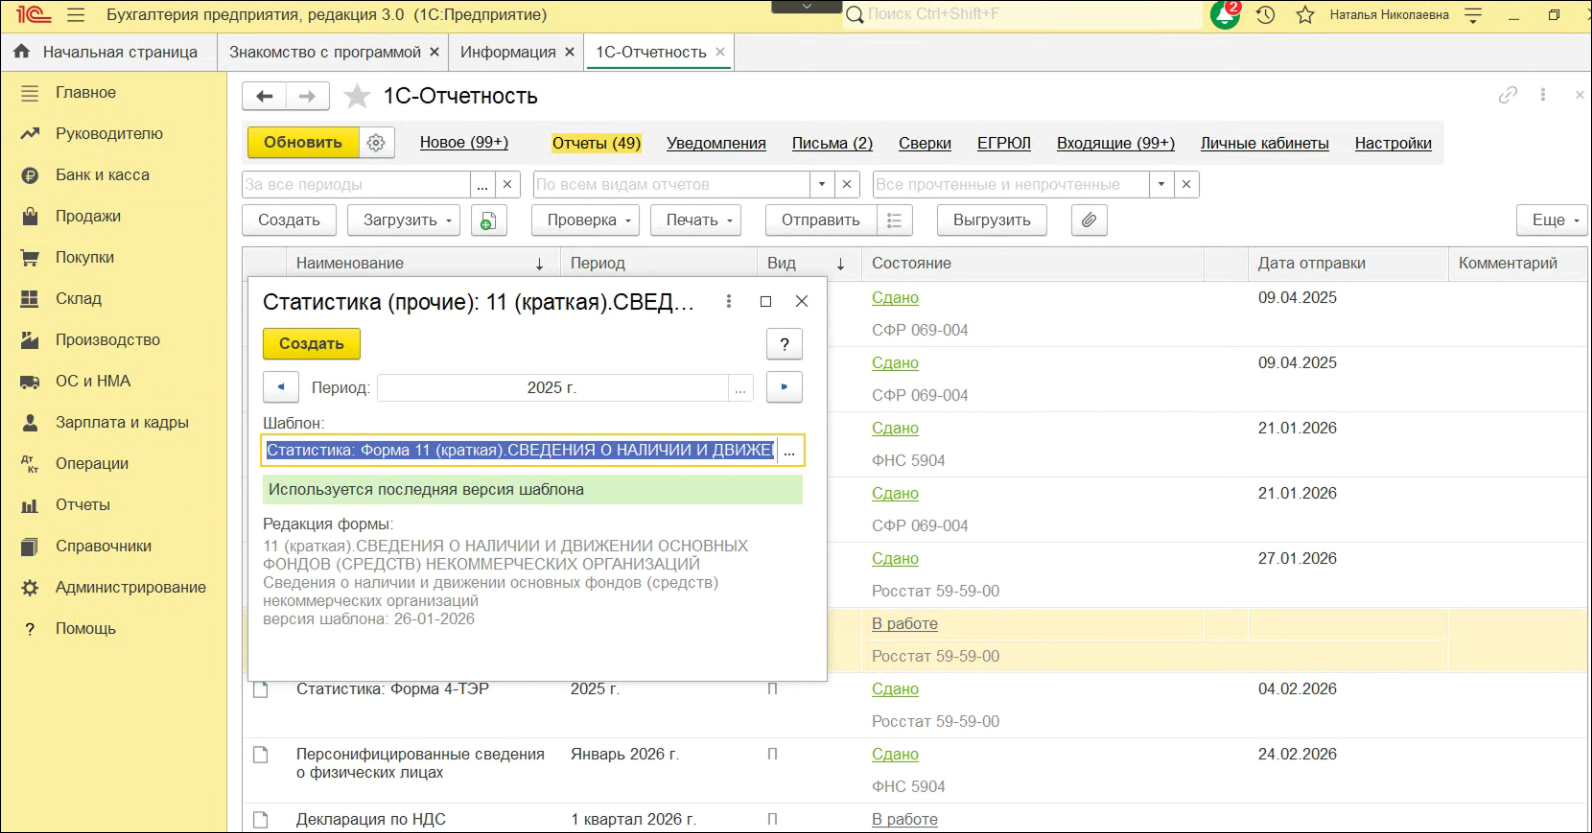Open the Администрирование section
1592x833 pixels.
(x=131, y=588)
